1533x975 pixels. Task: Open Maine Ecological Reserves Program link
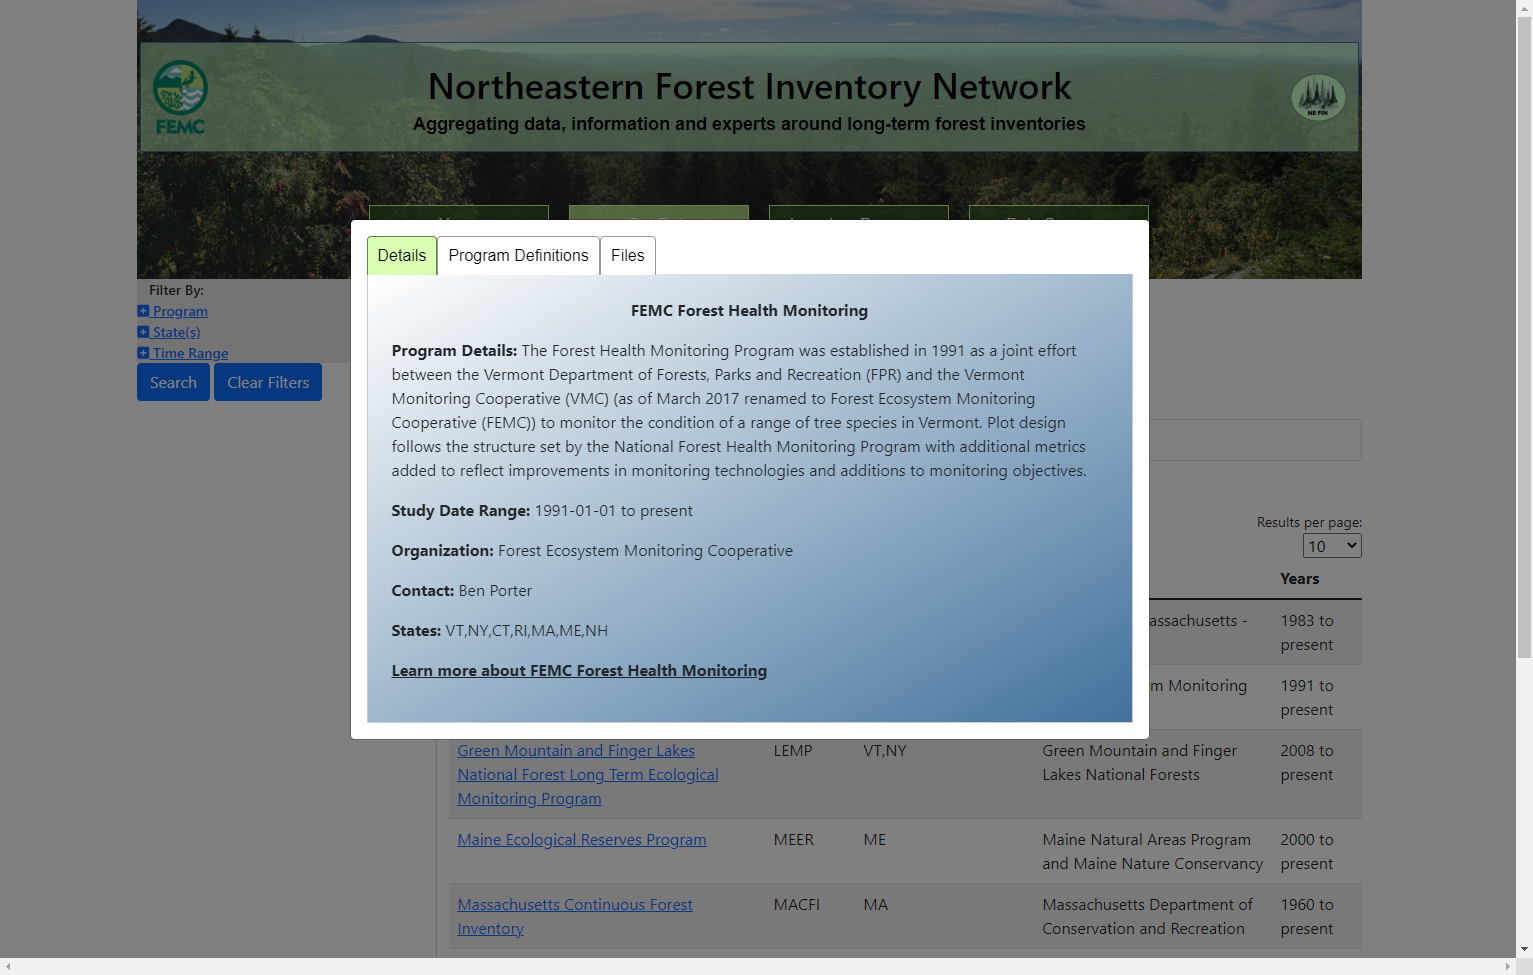point(582,840)
